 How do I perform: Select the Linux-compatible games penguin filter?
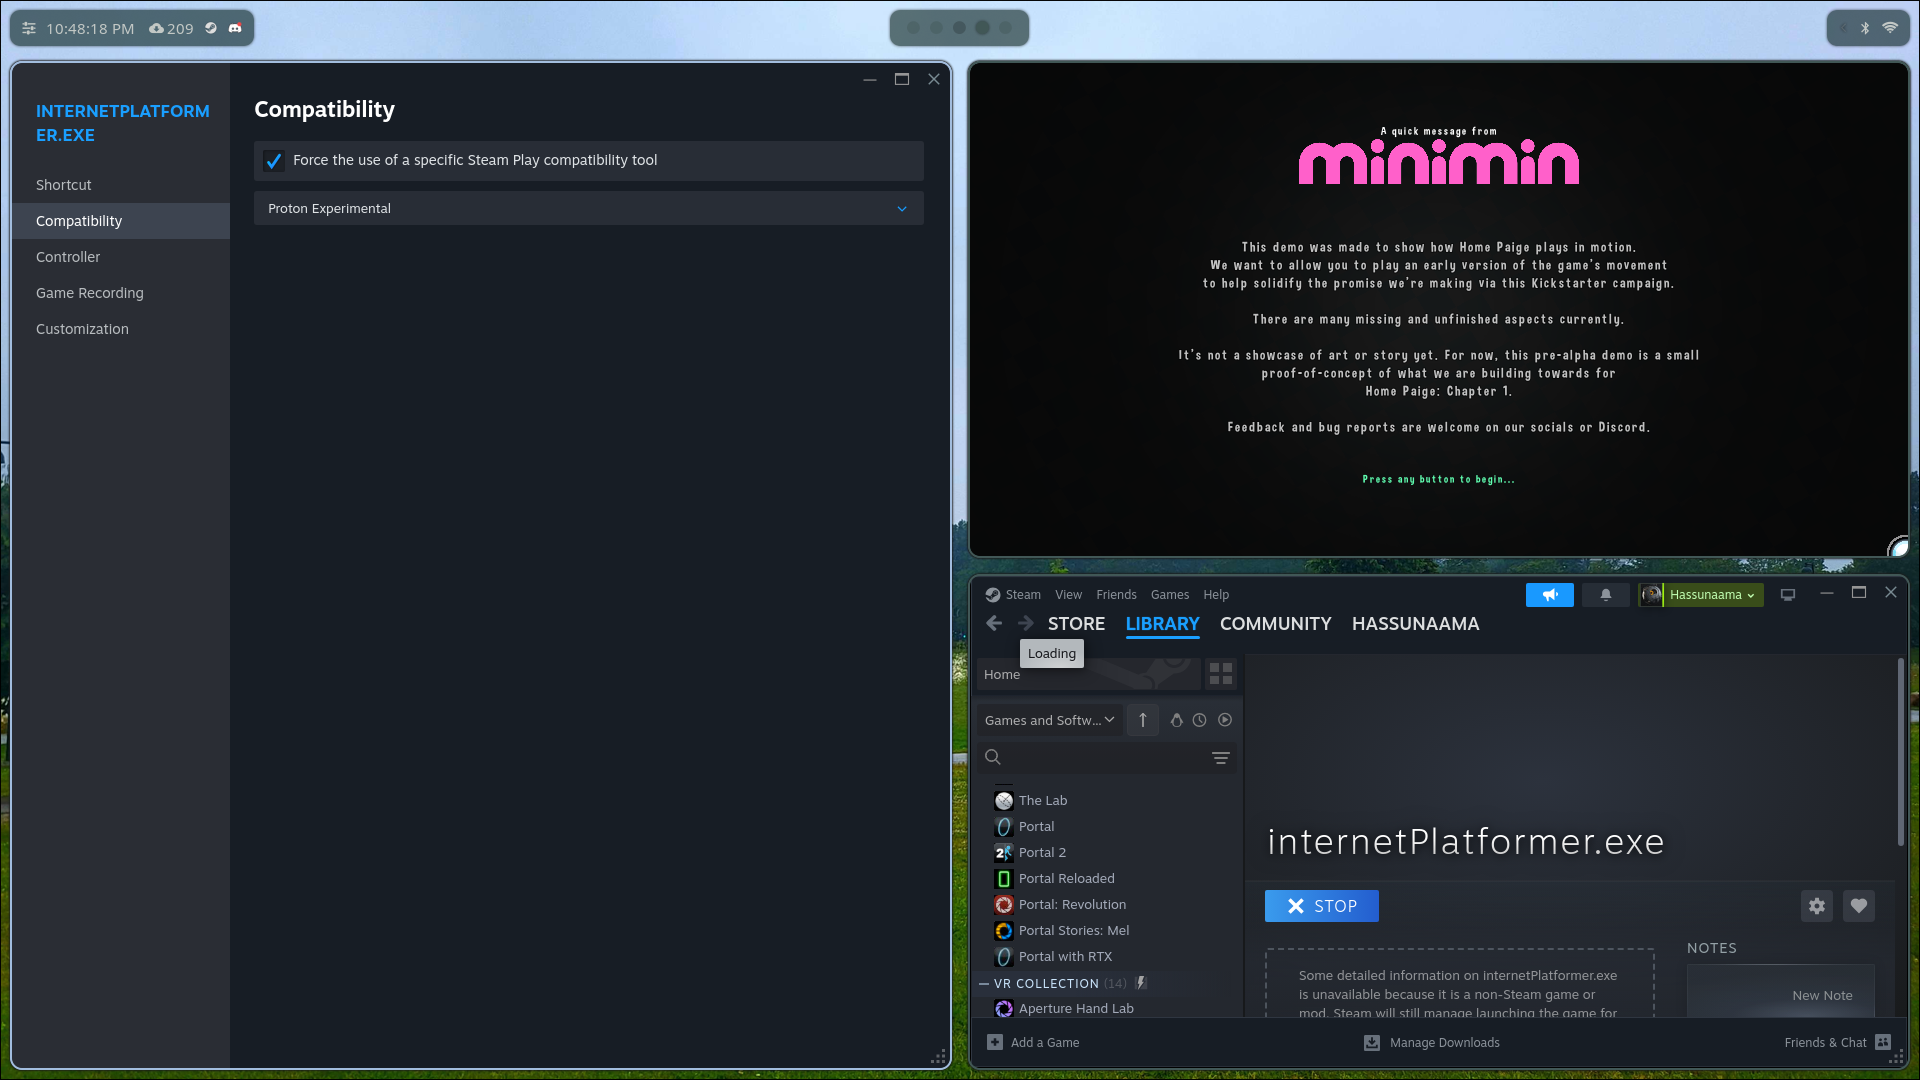(1177, 719)
